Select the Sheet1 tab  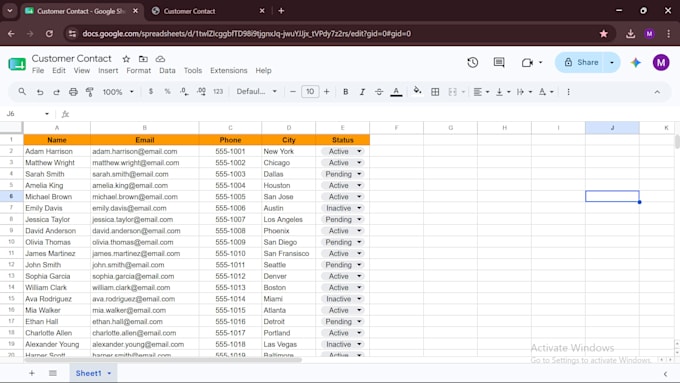tap(93, 373)
